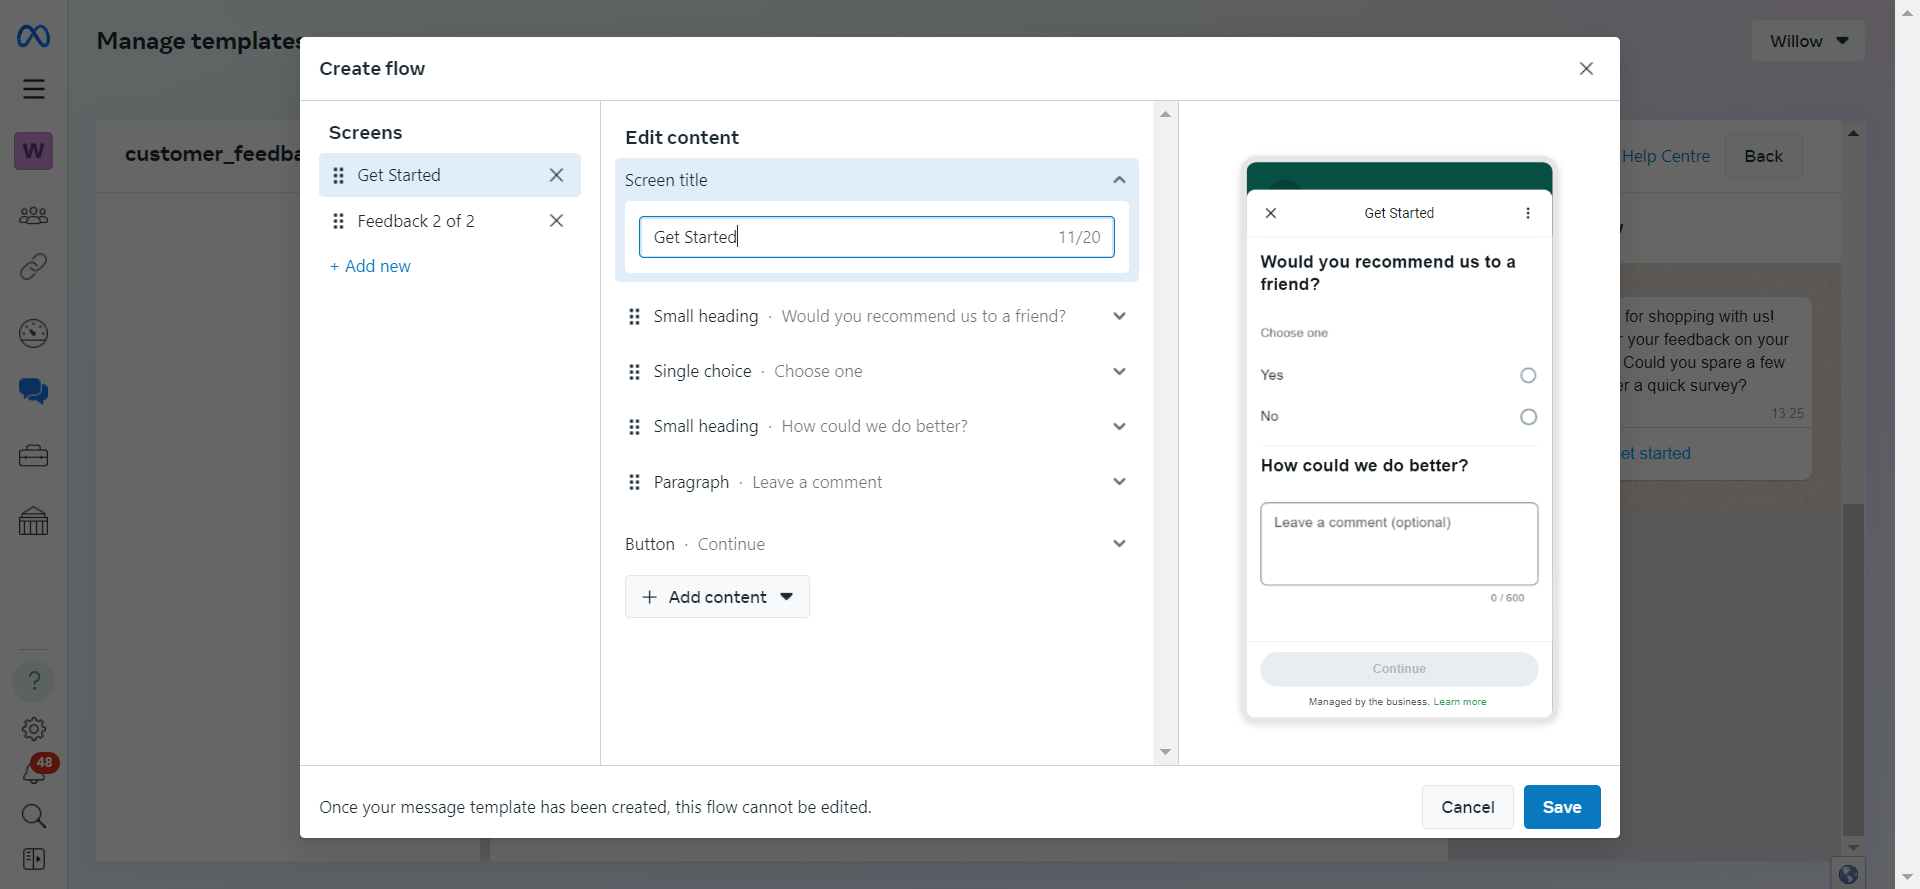Expand 'Would you recommend us' small heading
The width and height of the screenshot is (1920, 889).
(1119, 316)
